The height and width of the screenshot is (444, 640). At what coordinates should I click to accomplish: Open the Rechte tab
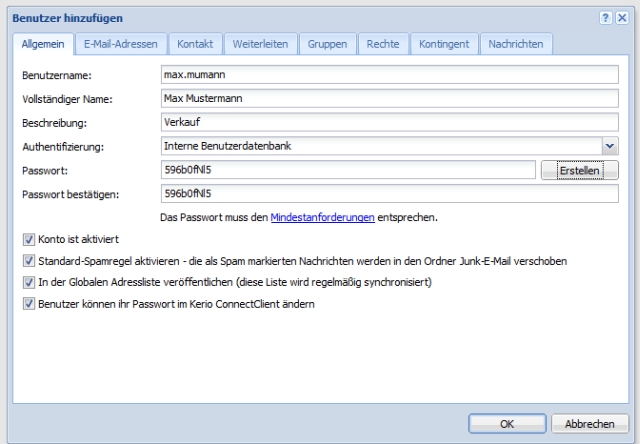click(x=383, y=44)
